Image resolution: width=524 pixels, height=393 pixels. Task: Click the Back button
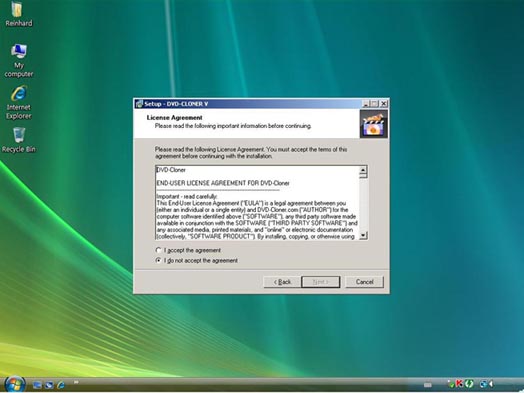point(282,282)
